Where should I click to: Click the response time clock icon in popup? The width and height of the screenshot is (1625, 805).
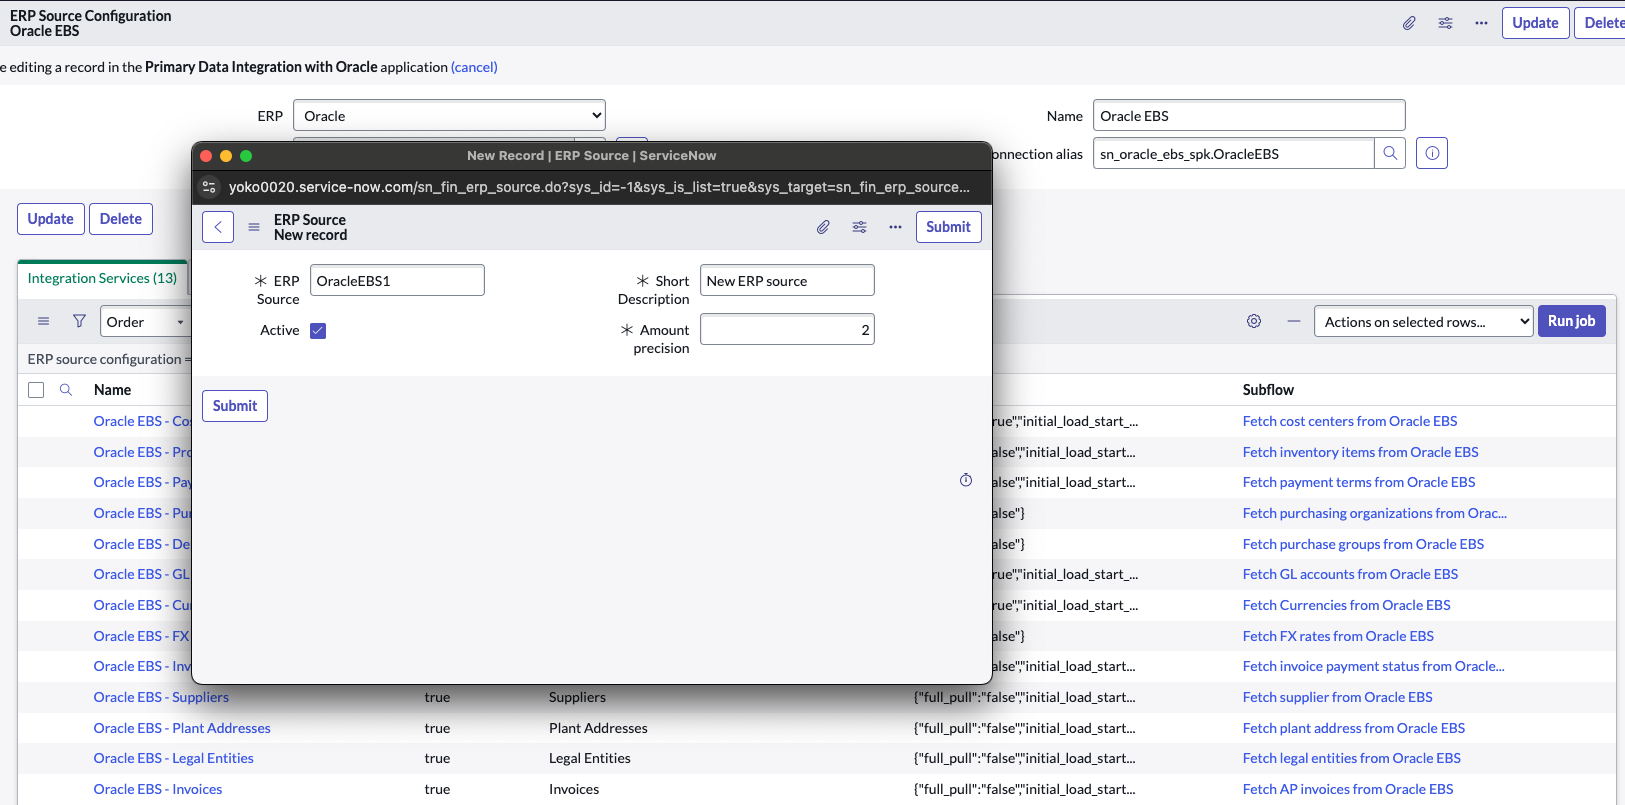click(966, 480)
